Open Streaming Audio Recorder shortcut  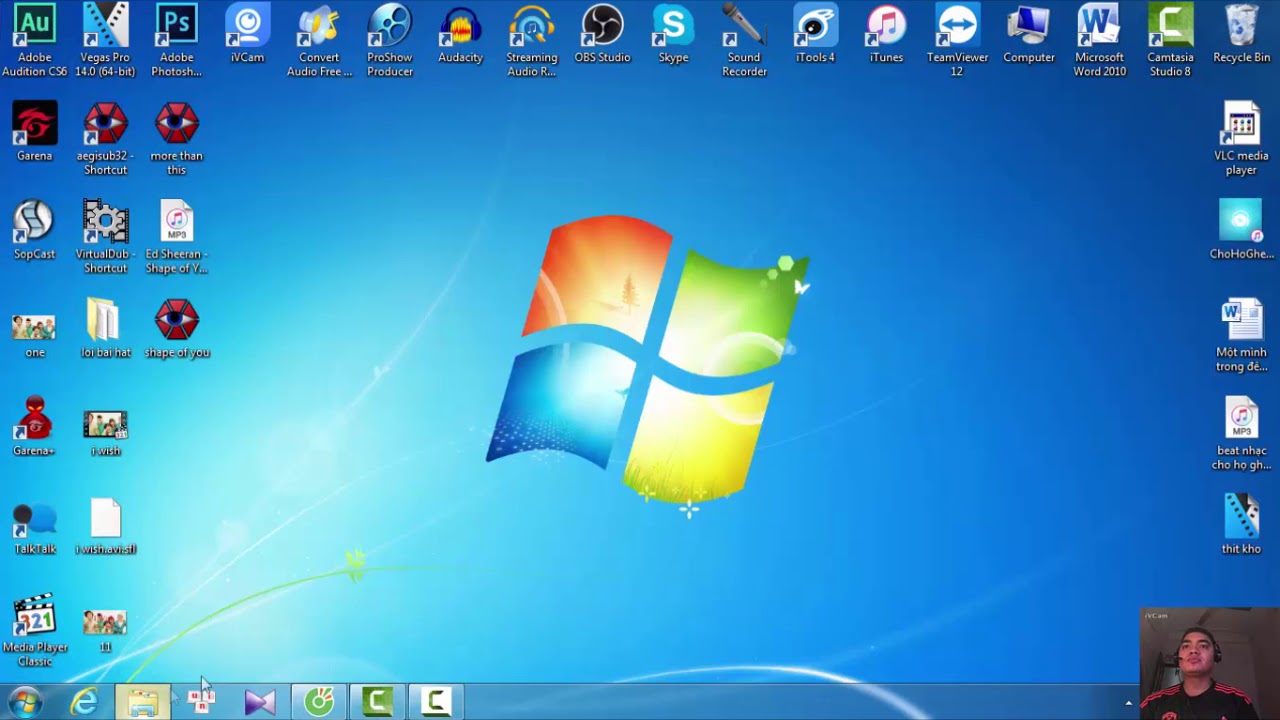pyautogui.click(x=531, y=40)
